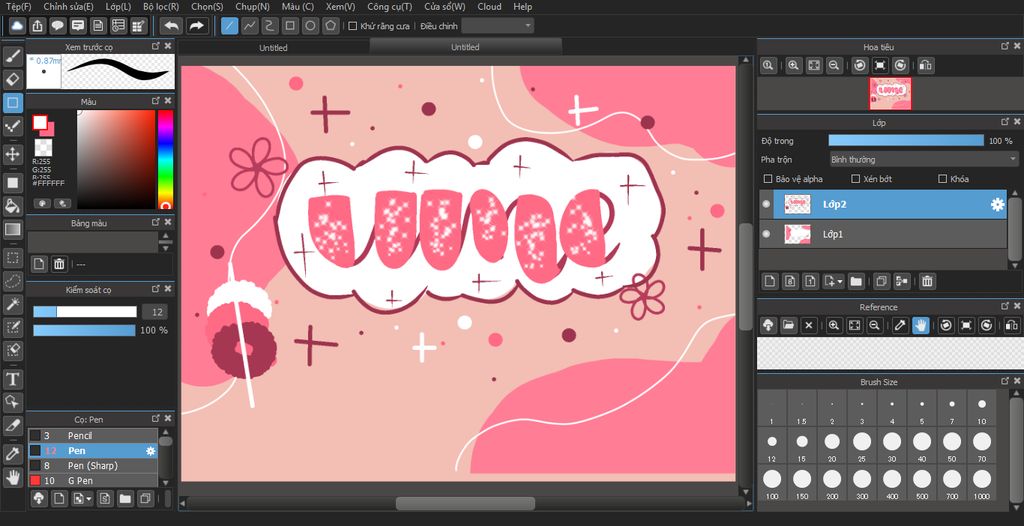Select the Eraser tool
This screenshot has width=1024, height=526.
(x=13, y=80)
